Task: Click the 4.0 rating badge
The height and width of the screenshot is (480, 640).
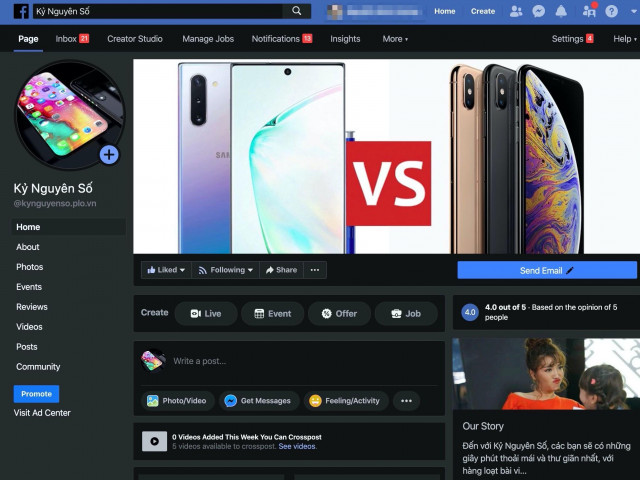Action: [470, 312]
